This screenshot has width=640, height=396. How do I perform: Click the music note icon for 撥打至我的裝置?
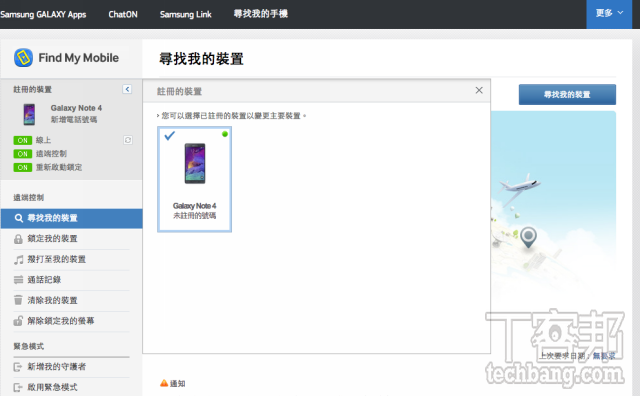18,260
